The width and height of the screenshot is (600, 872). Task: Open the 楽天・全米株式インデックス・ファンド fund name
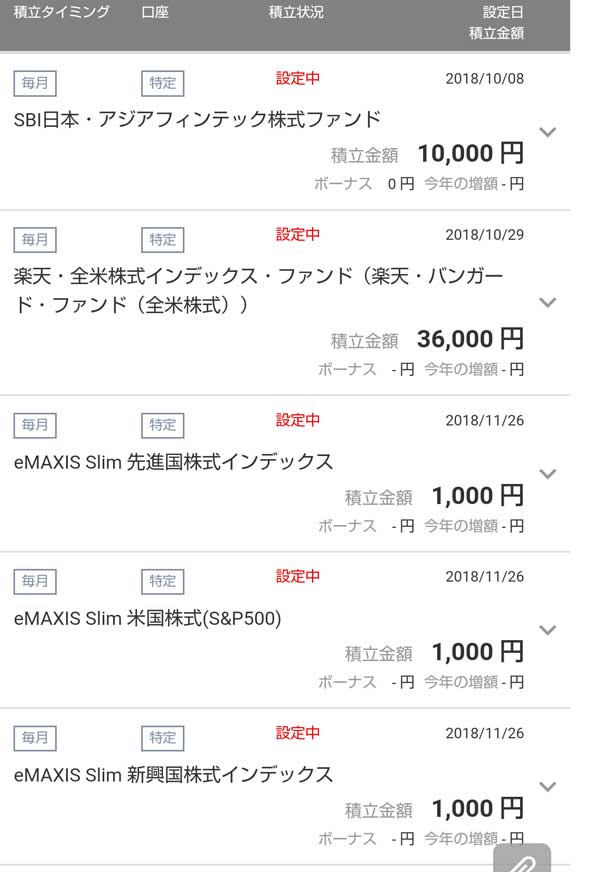[258, 290]
